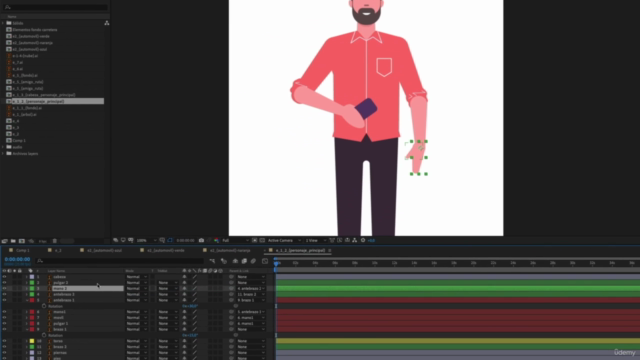Click the current time indicator on timeline ruler
Image resolution: width=640 pixels, height=360 pixels.
click(276, 263)
